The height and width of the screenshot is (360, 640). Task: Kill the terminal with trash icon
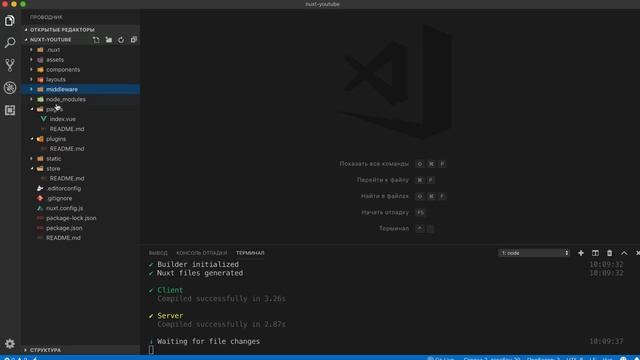tap(609, 253)
